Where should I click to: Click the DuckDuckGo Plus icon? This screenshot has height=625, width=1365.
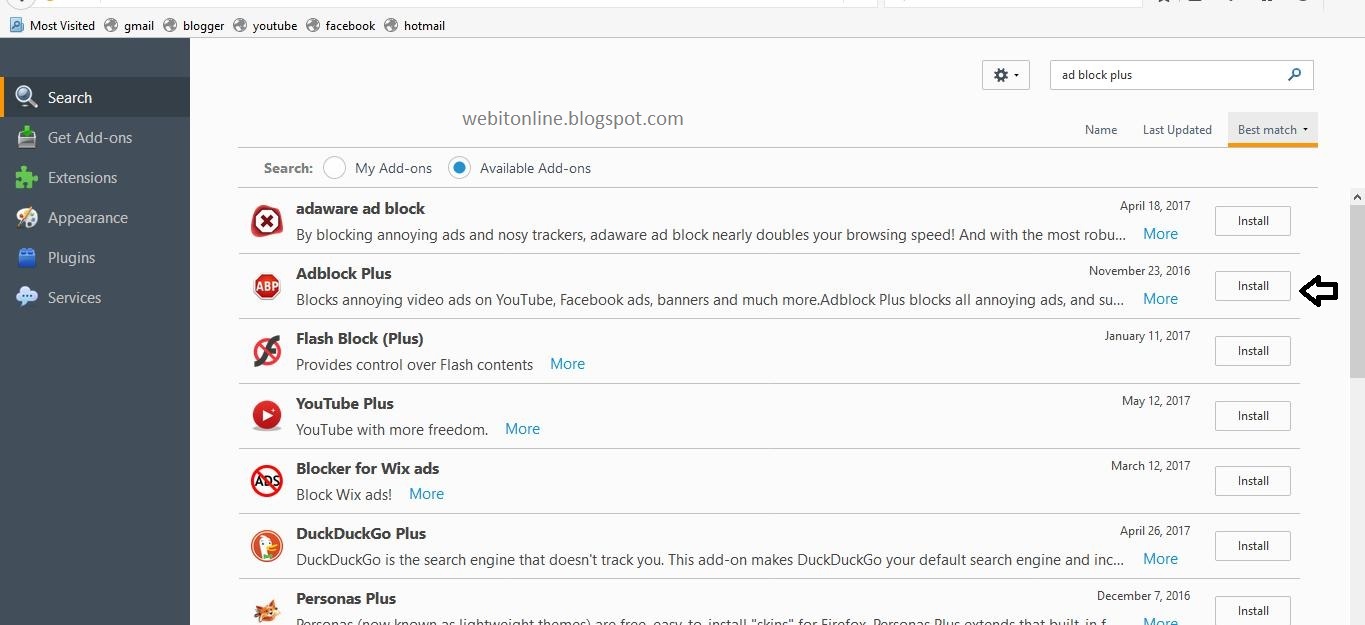click(267, 546)
